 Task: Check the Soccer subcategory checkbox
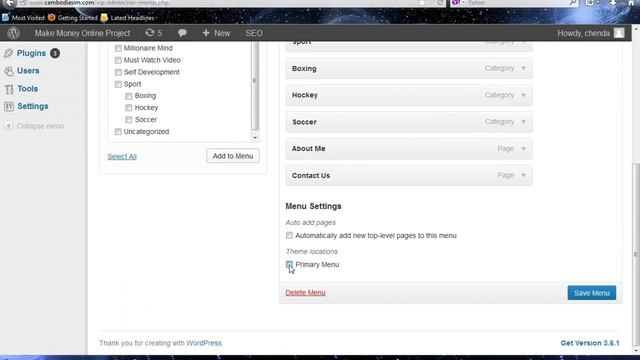coord(129,120)
